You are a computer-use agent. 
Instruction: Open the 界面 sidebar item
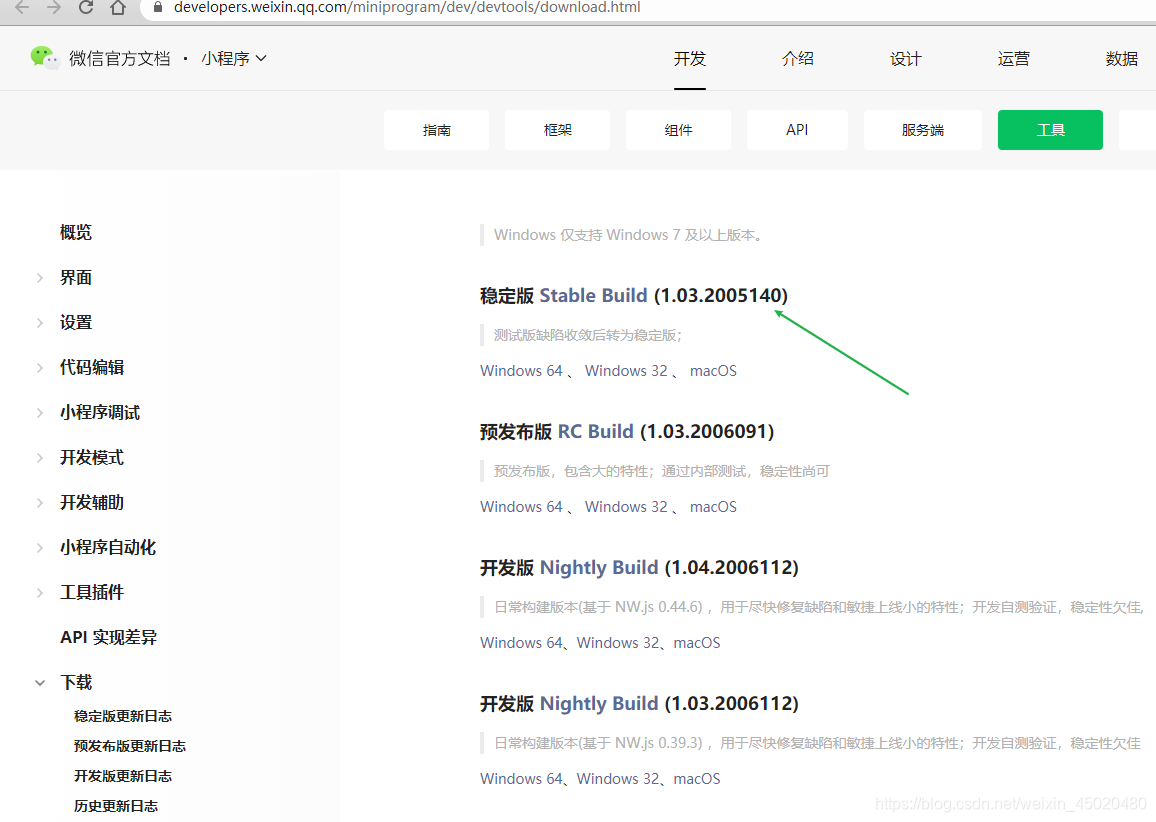tap(76, 278)
